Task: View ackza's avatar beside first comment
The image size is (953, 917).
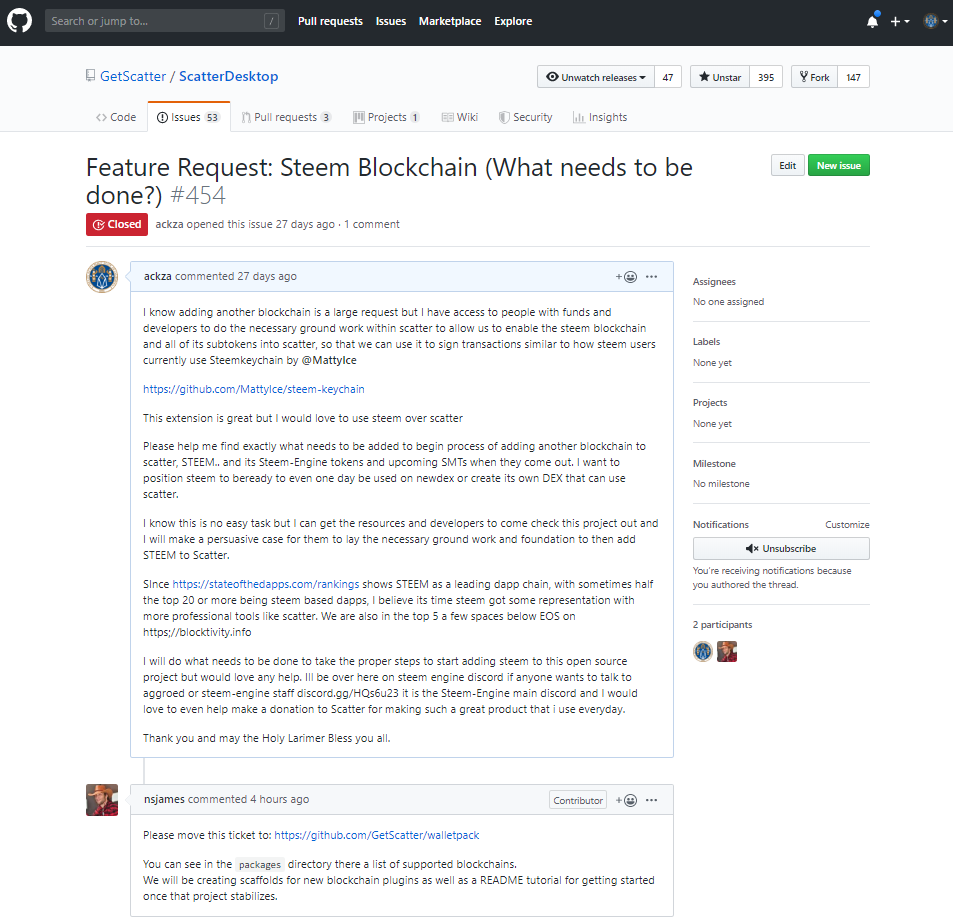Action: coord(102,277)
